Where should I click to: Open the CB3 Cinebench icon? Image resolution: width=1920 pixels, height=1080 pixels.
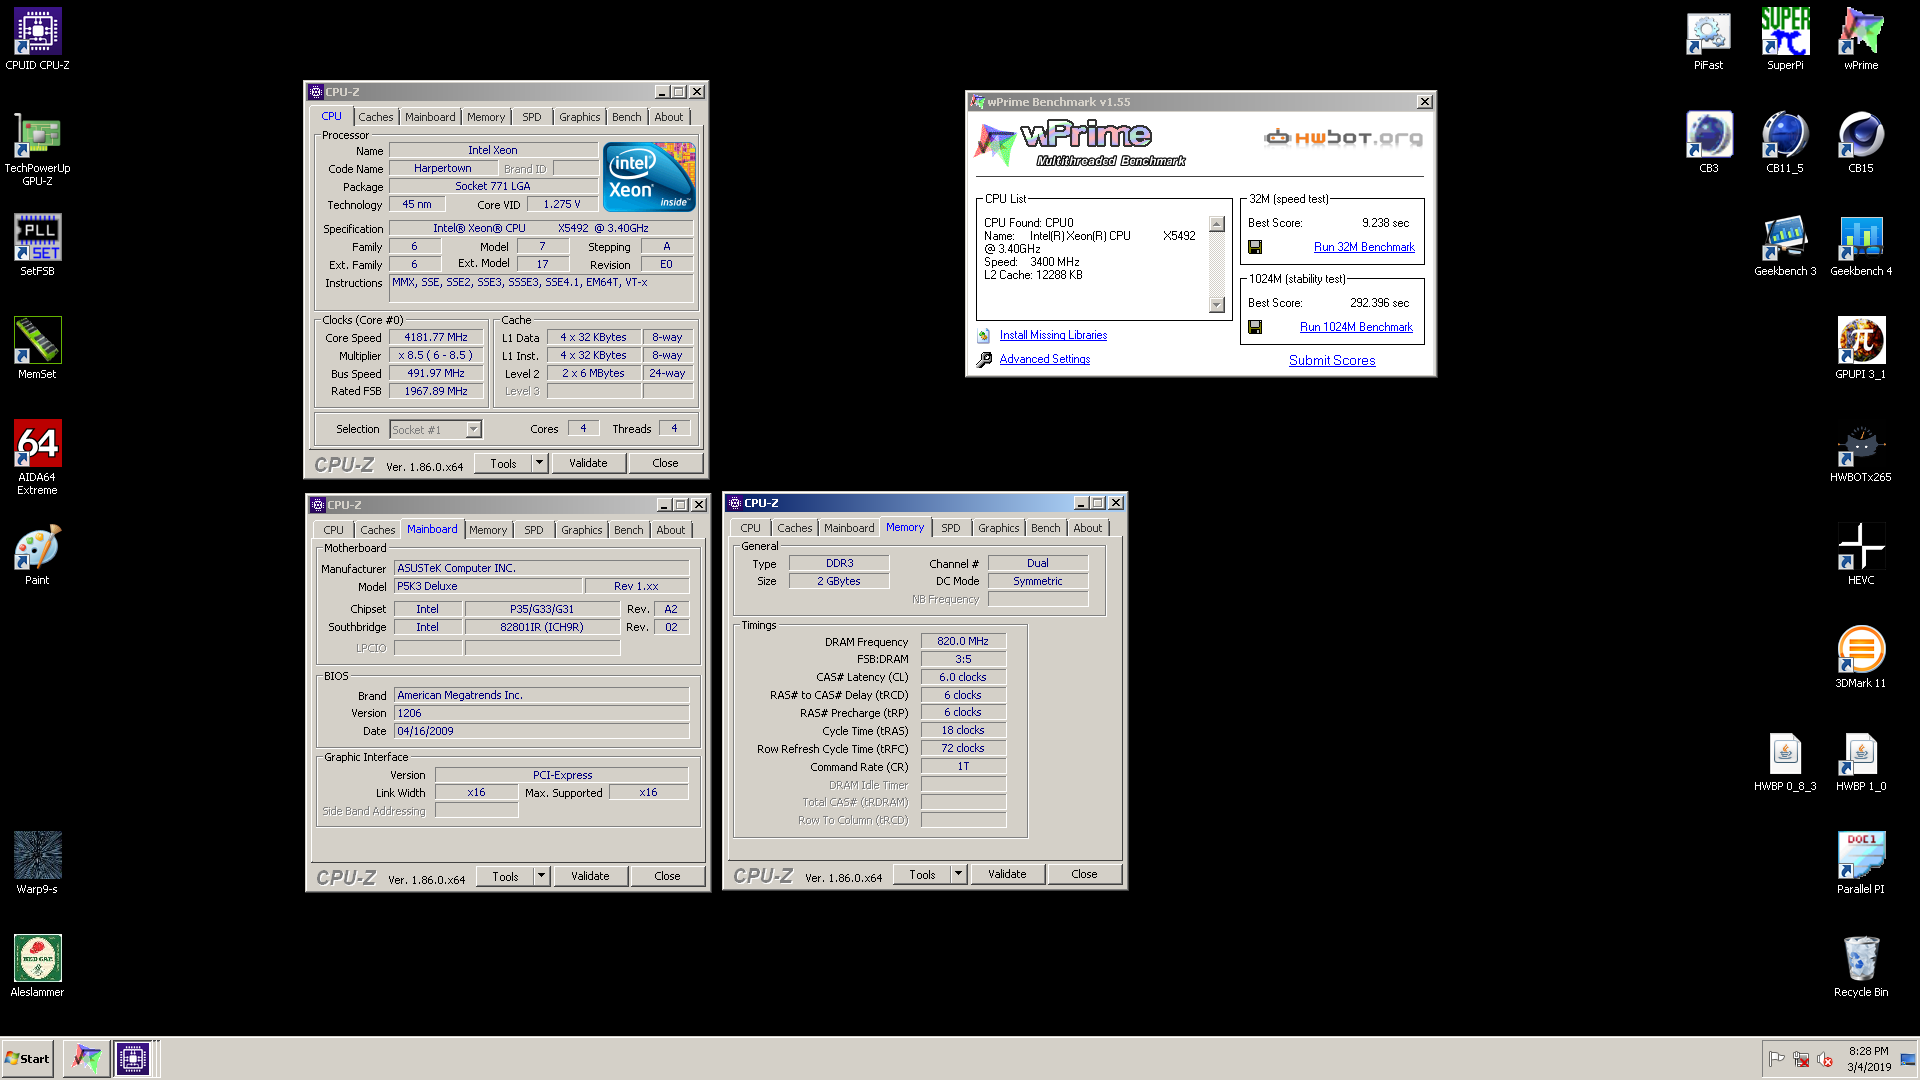[1708, 143]
